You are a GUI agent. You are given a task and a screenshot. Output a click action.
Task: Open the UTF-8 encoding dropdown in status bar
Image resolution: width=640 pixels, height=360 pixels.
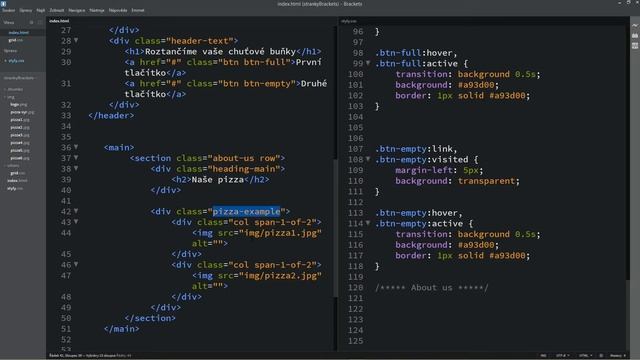point(562,356)
